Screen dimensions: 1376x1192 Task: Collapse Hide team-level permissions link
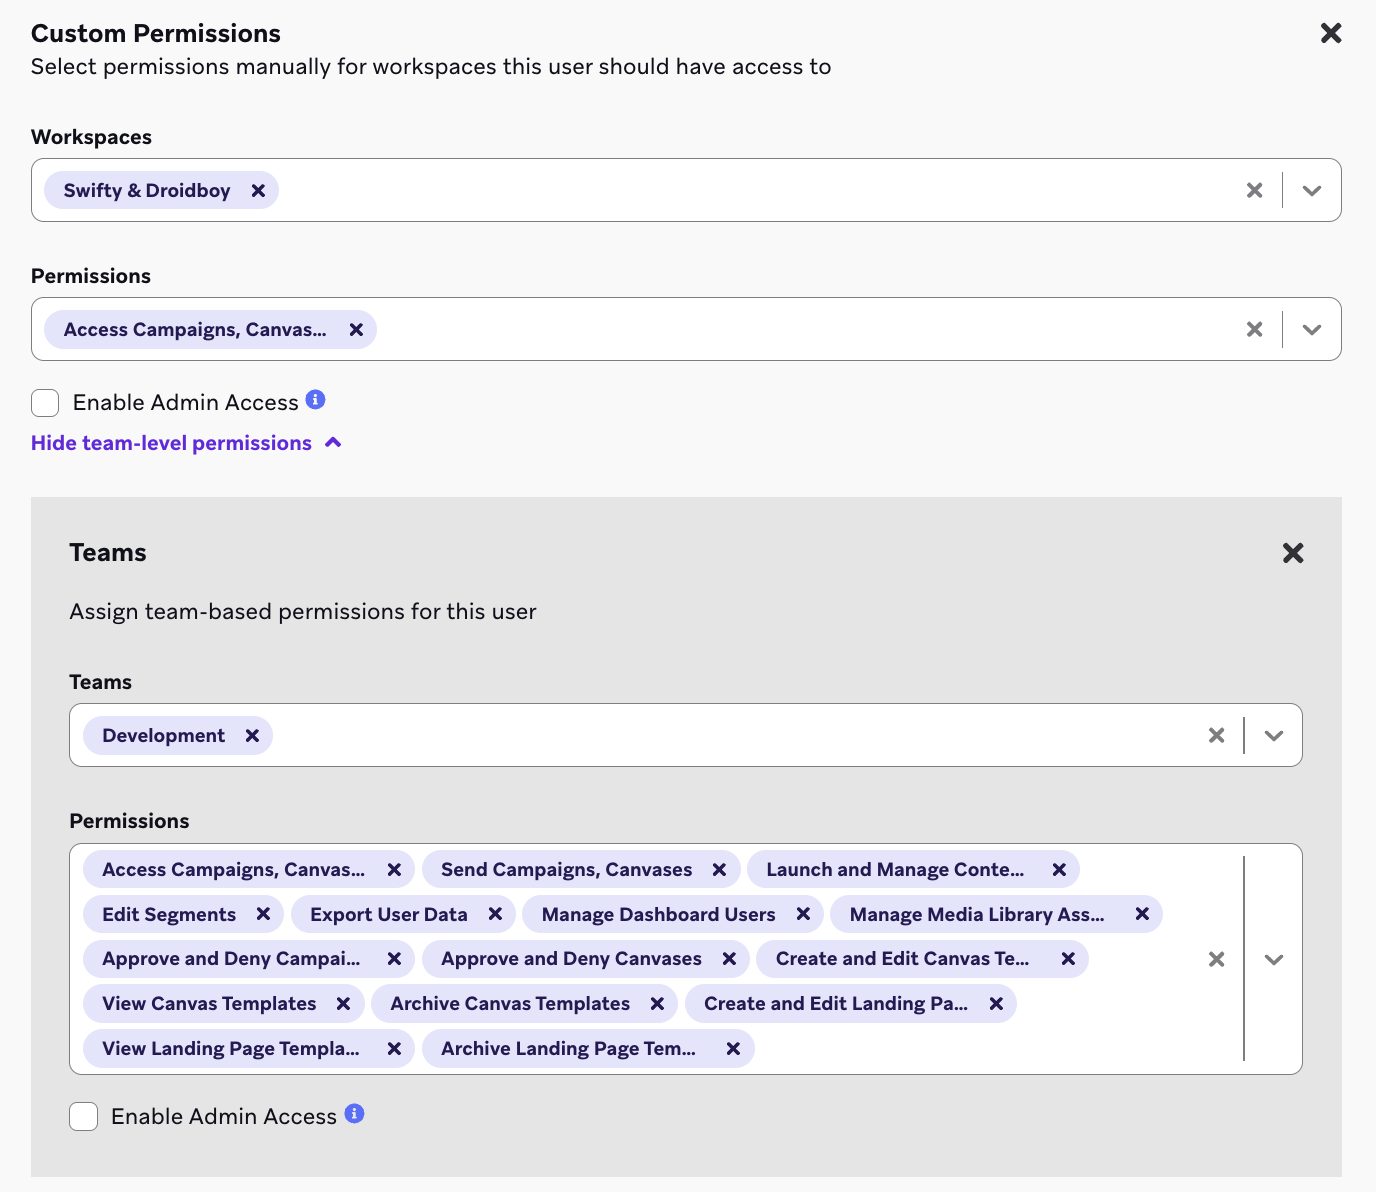(x=186, y=443)
